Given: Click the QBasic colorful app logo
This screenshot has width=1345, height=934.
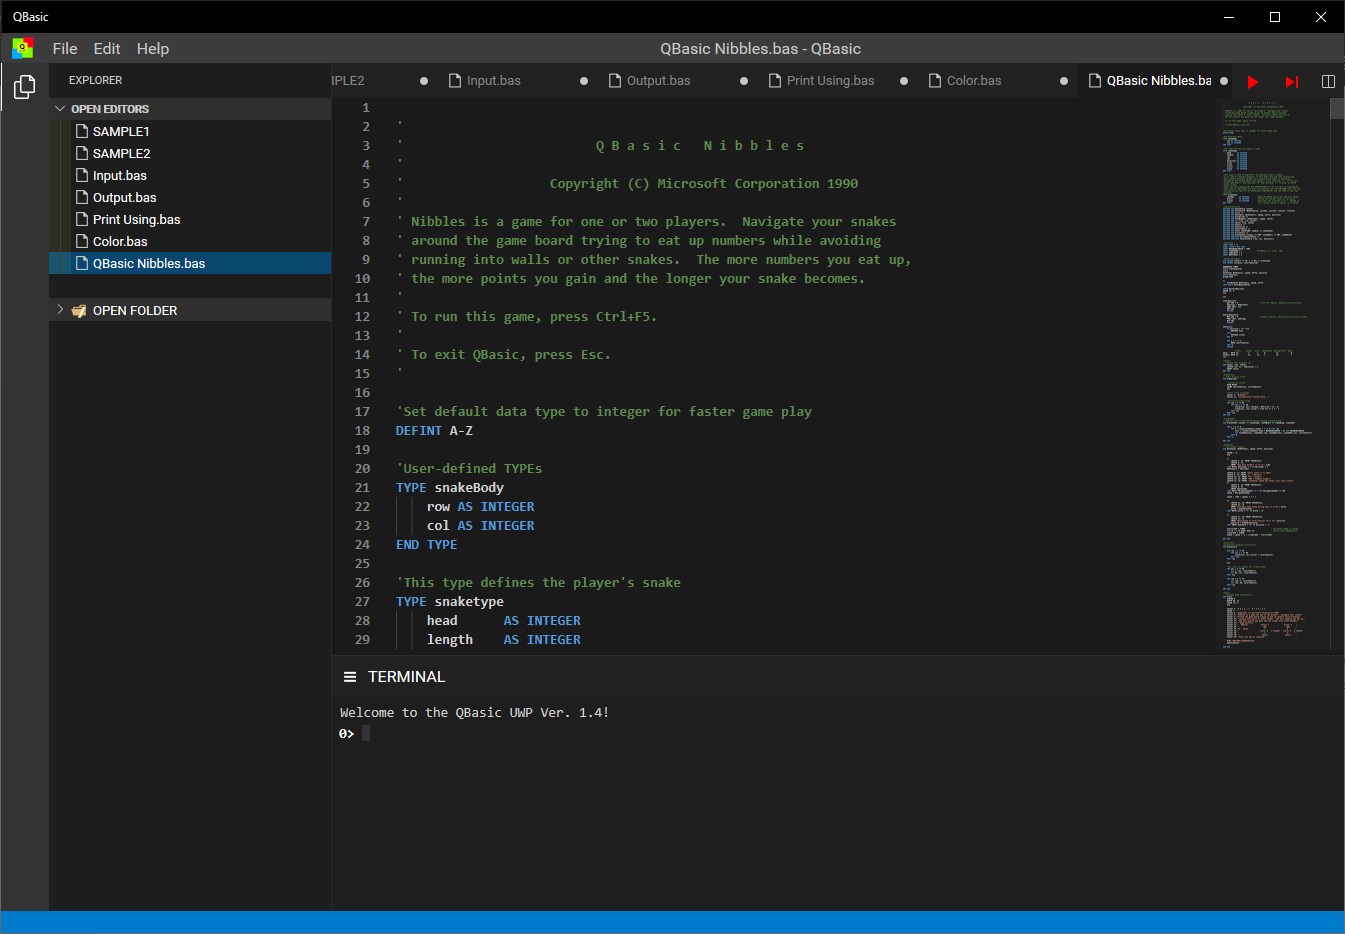Looking at the screenshot, I should (22, 48).
